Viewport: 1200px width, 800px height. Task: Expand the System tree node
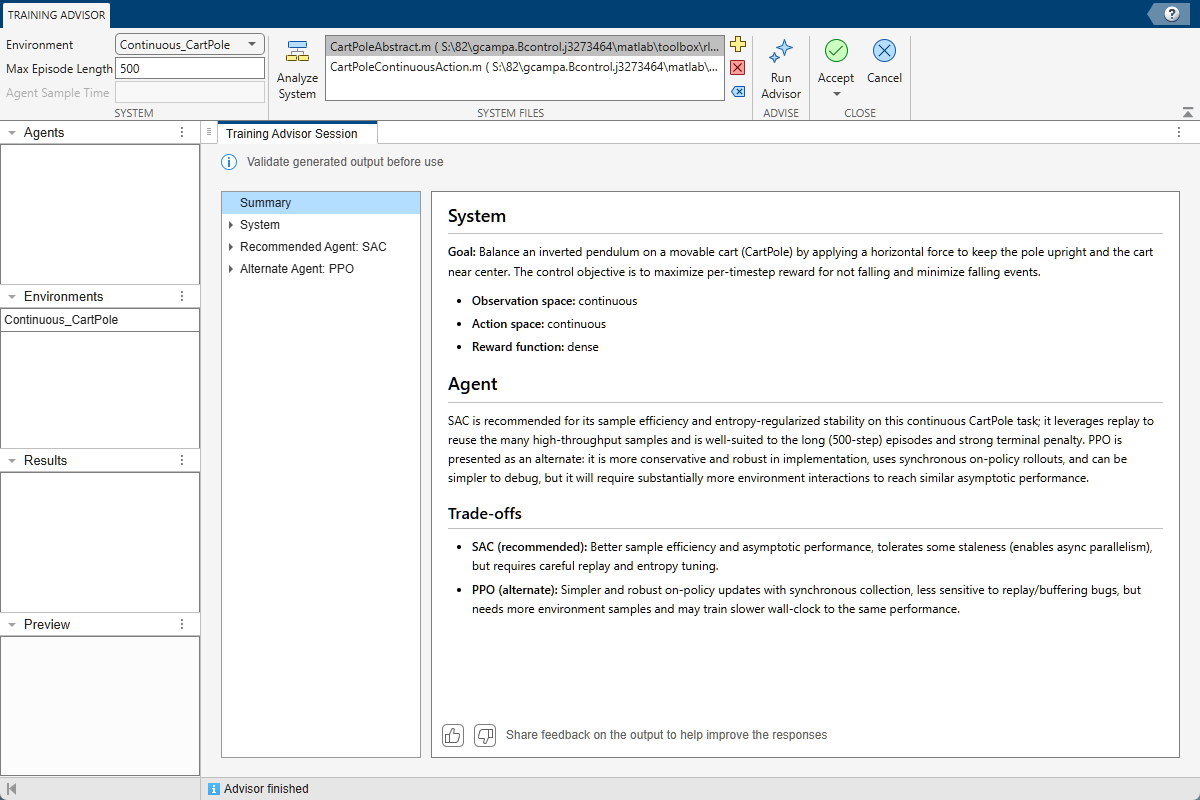(x=231, y=225)
